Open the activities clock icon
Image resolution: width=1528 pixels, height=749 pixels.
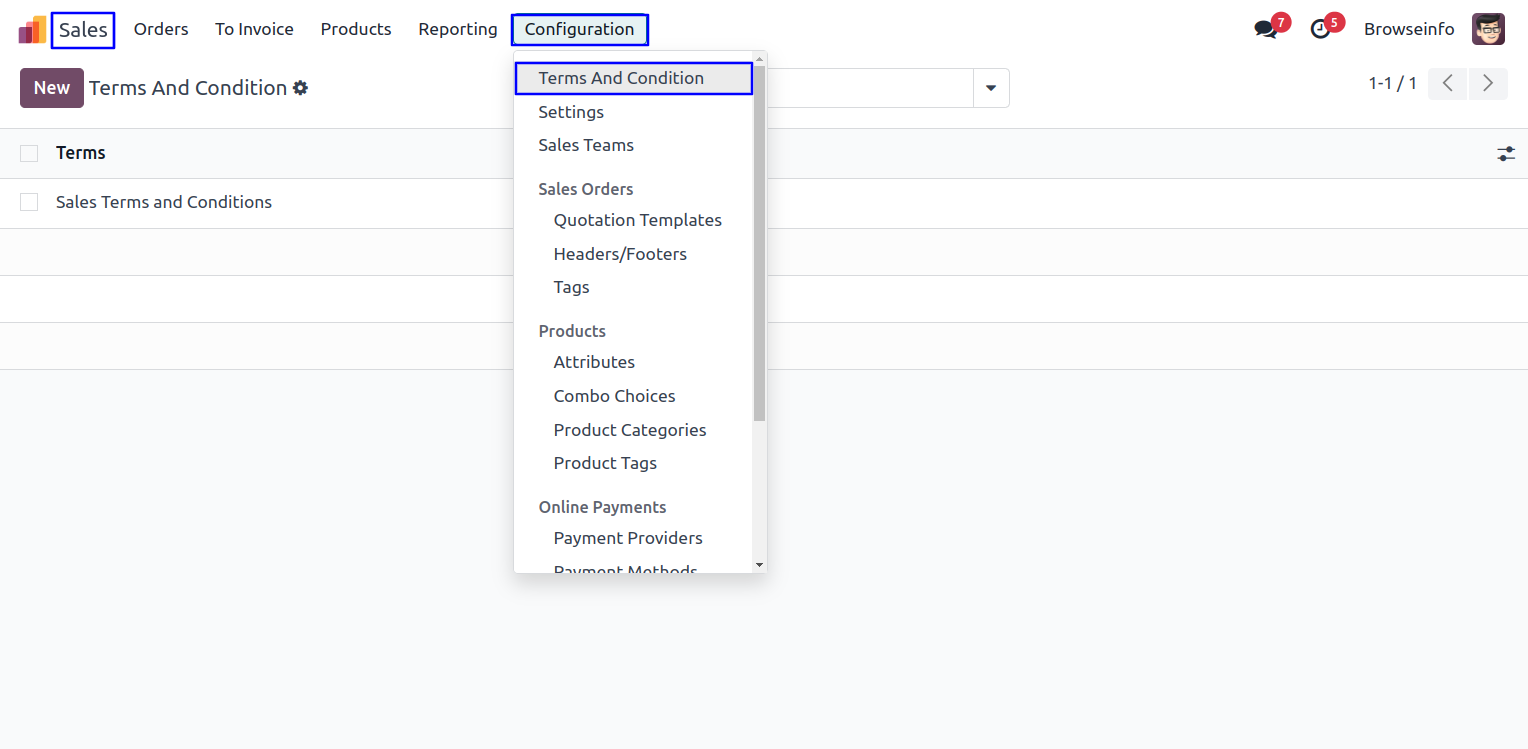[x=1320, y=30]
